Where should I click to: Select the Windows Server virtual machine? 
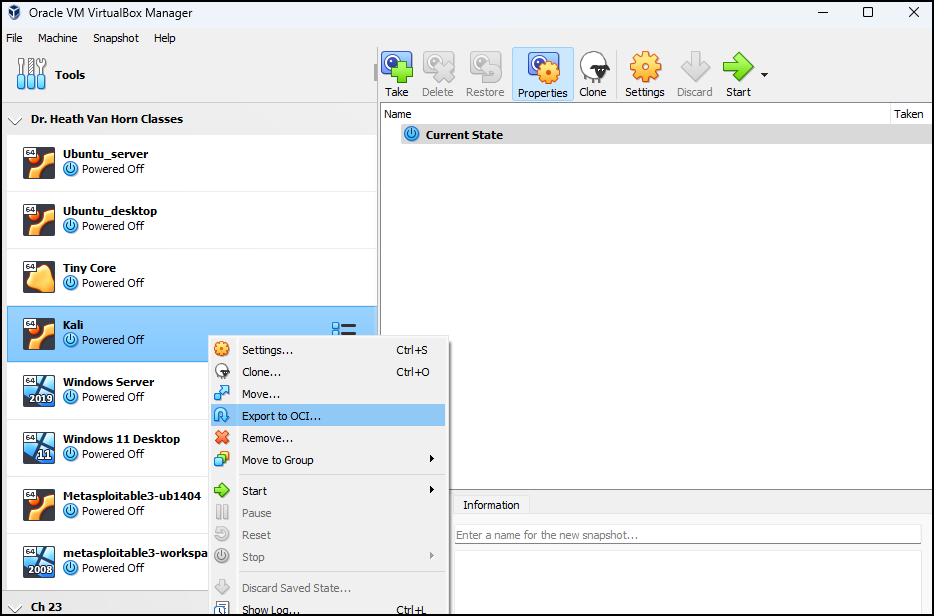(x=108, y=391)
